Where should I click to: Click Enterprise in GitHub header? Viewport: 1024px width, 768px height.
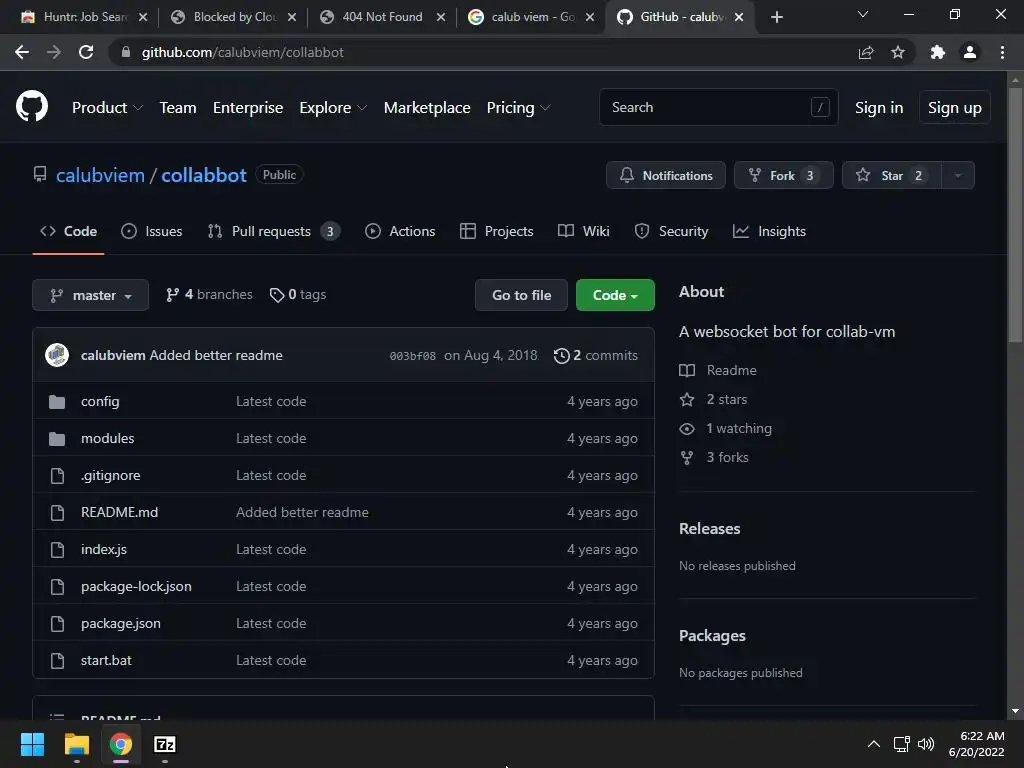coord(248,108)
